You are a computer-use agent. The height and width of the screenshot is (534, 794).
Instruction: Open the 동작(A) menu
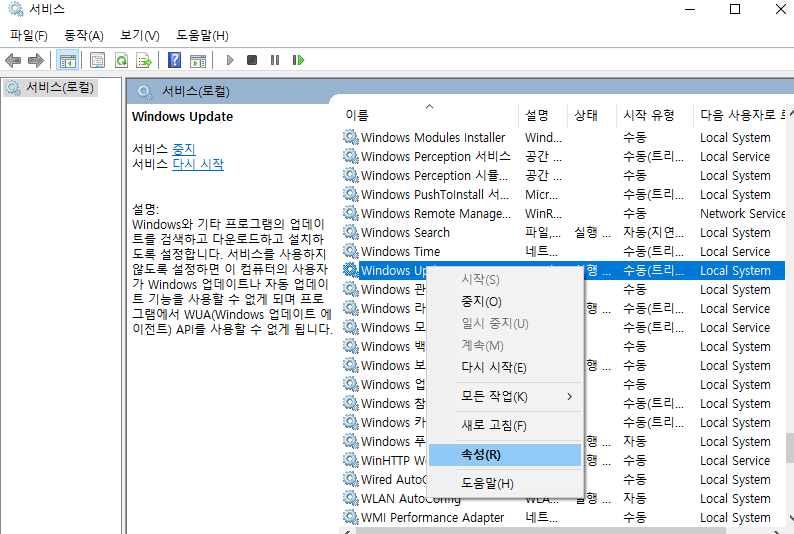coord(84,35)
